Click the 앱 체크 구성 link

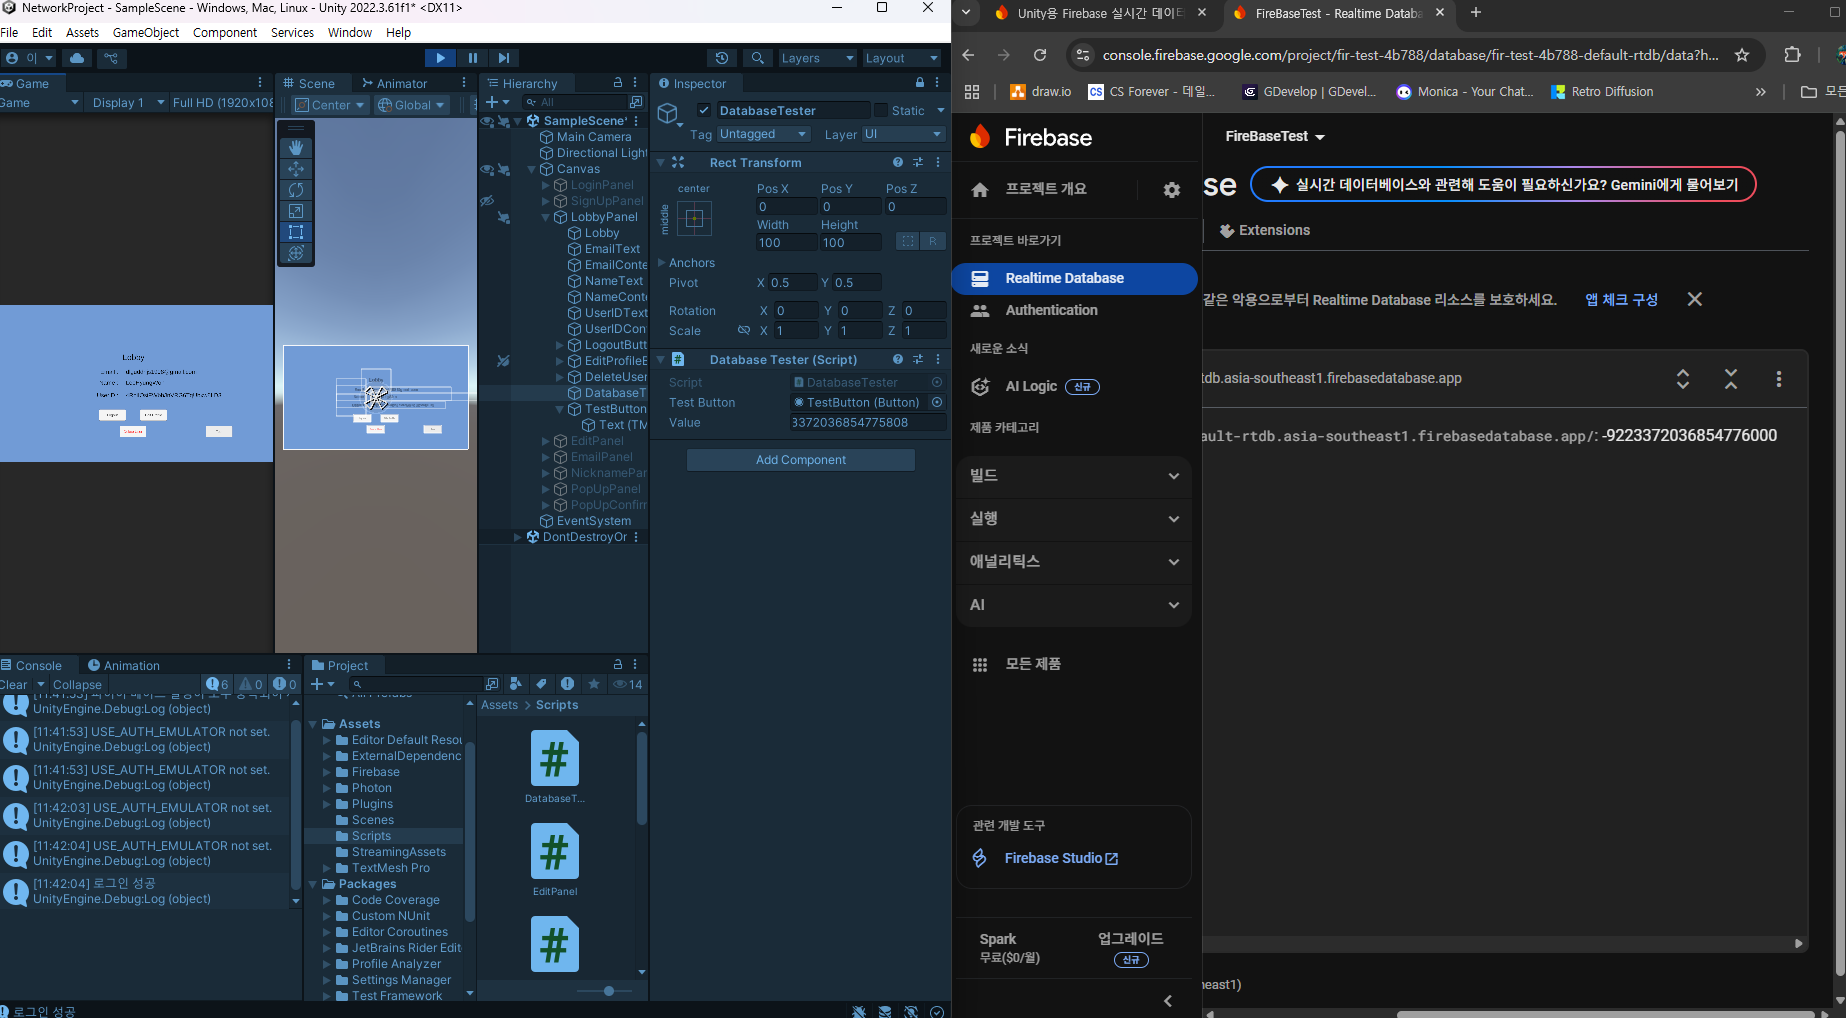[x=1621, y=300]
